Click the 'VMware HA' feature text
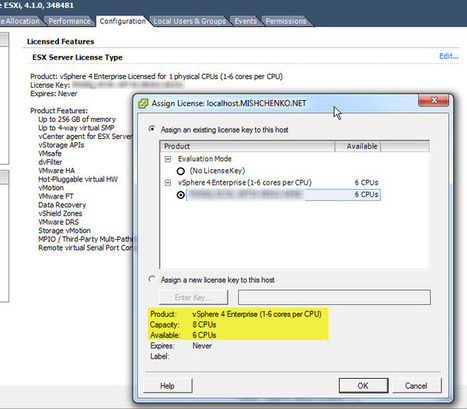Viewport: 467px width, 409px height. click(x=56, y=171)
